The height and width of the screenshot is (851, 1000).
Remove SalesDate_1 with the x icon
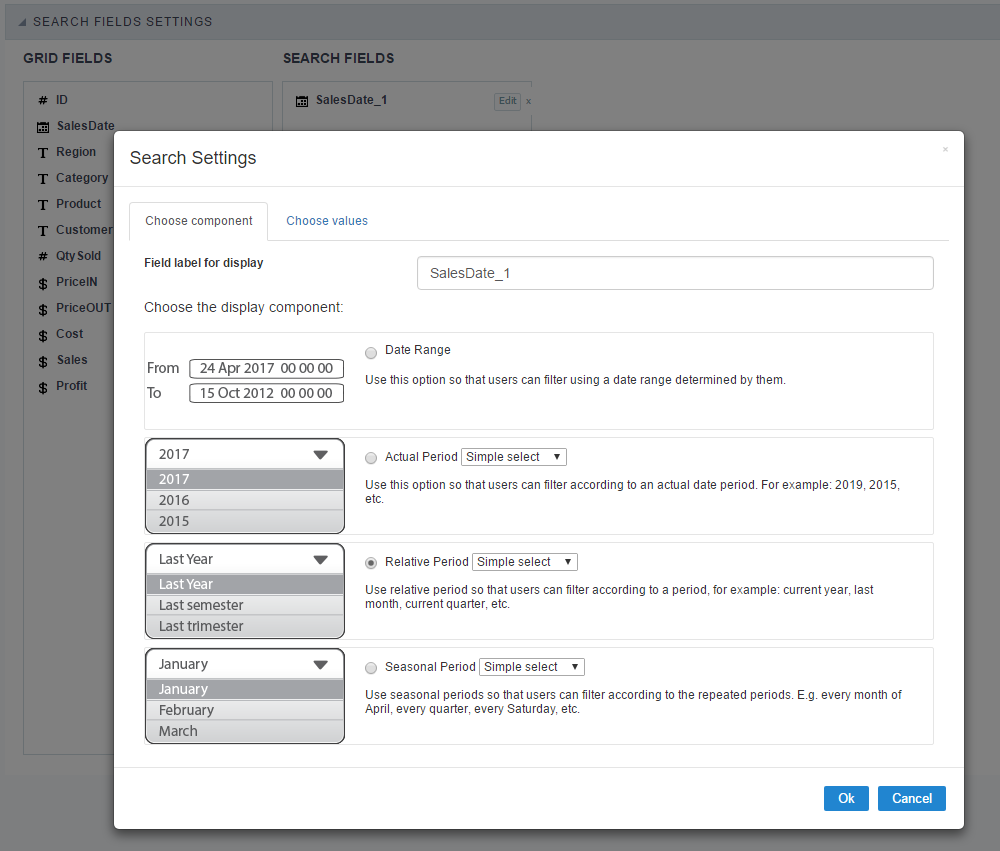click(x=528, y=101)
